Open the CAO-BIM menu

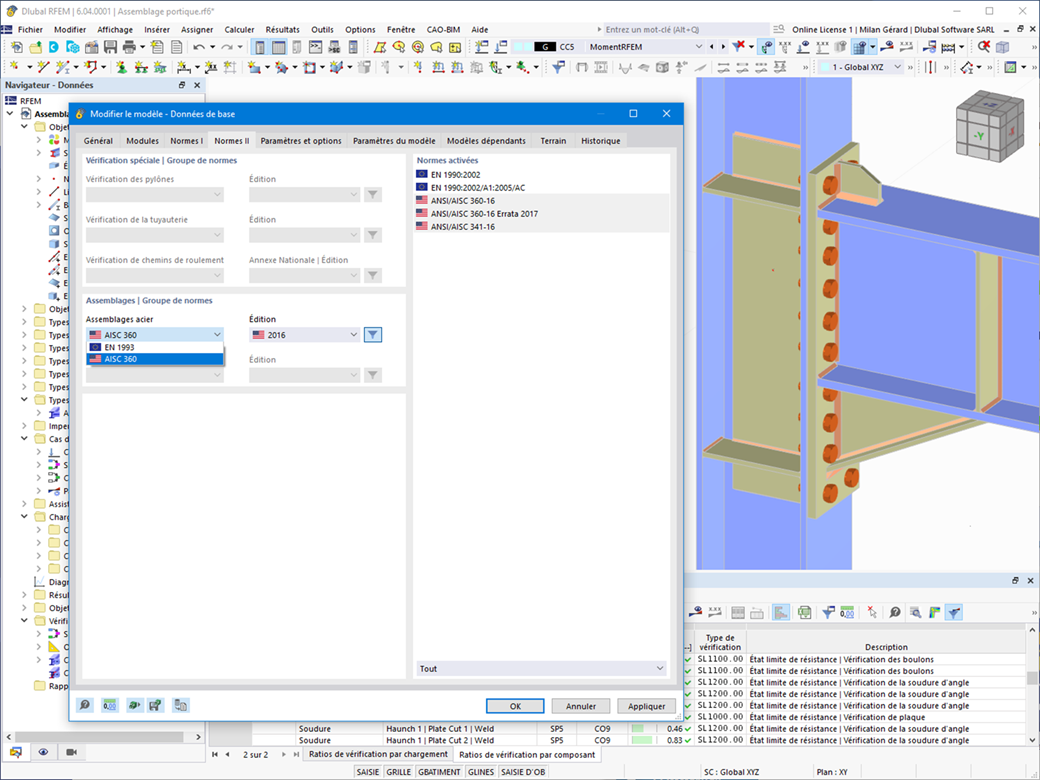(x=443, y=29)
